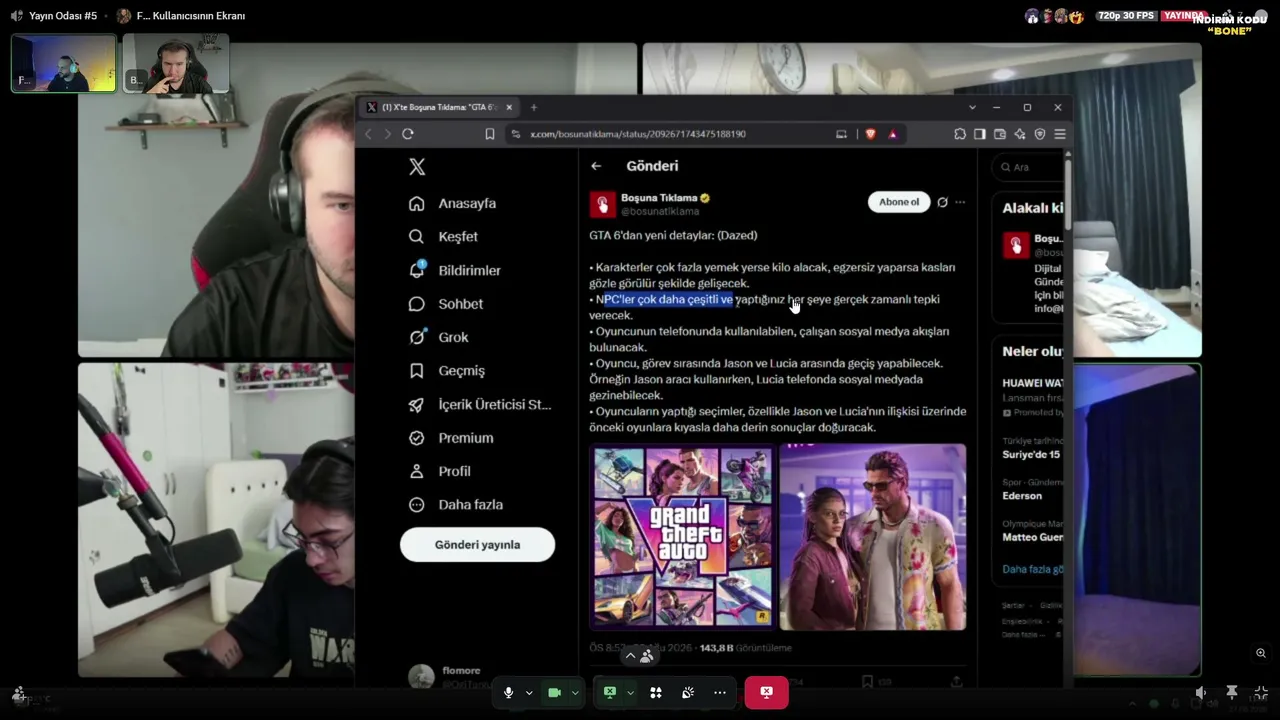
Task: Open the soundboard icon in call bar
Action: pyautogui.click(x=688, y=692)
